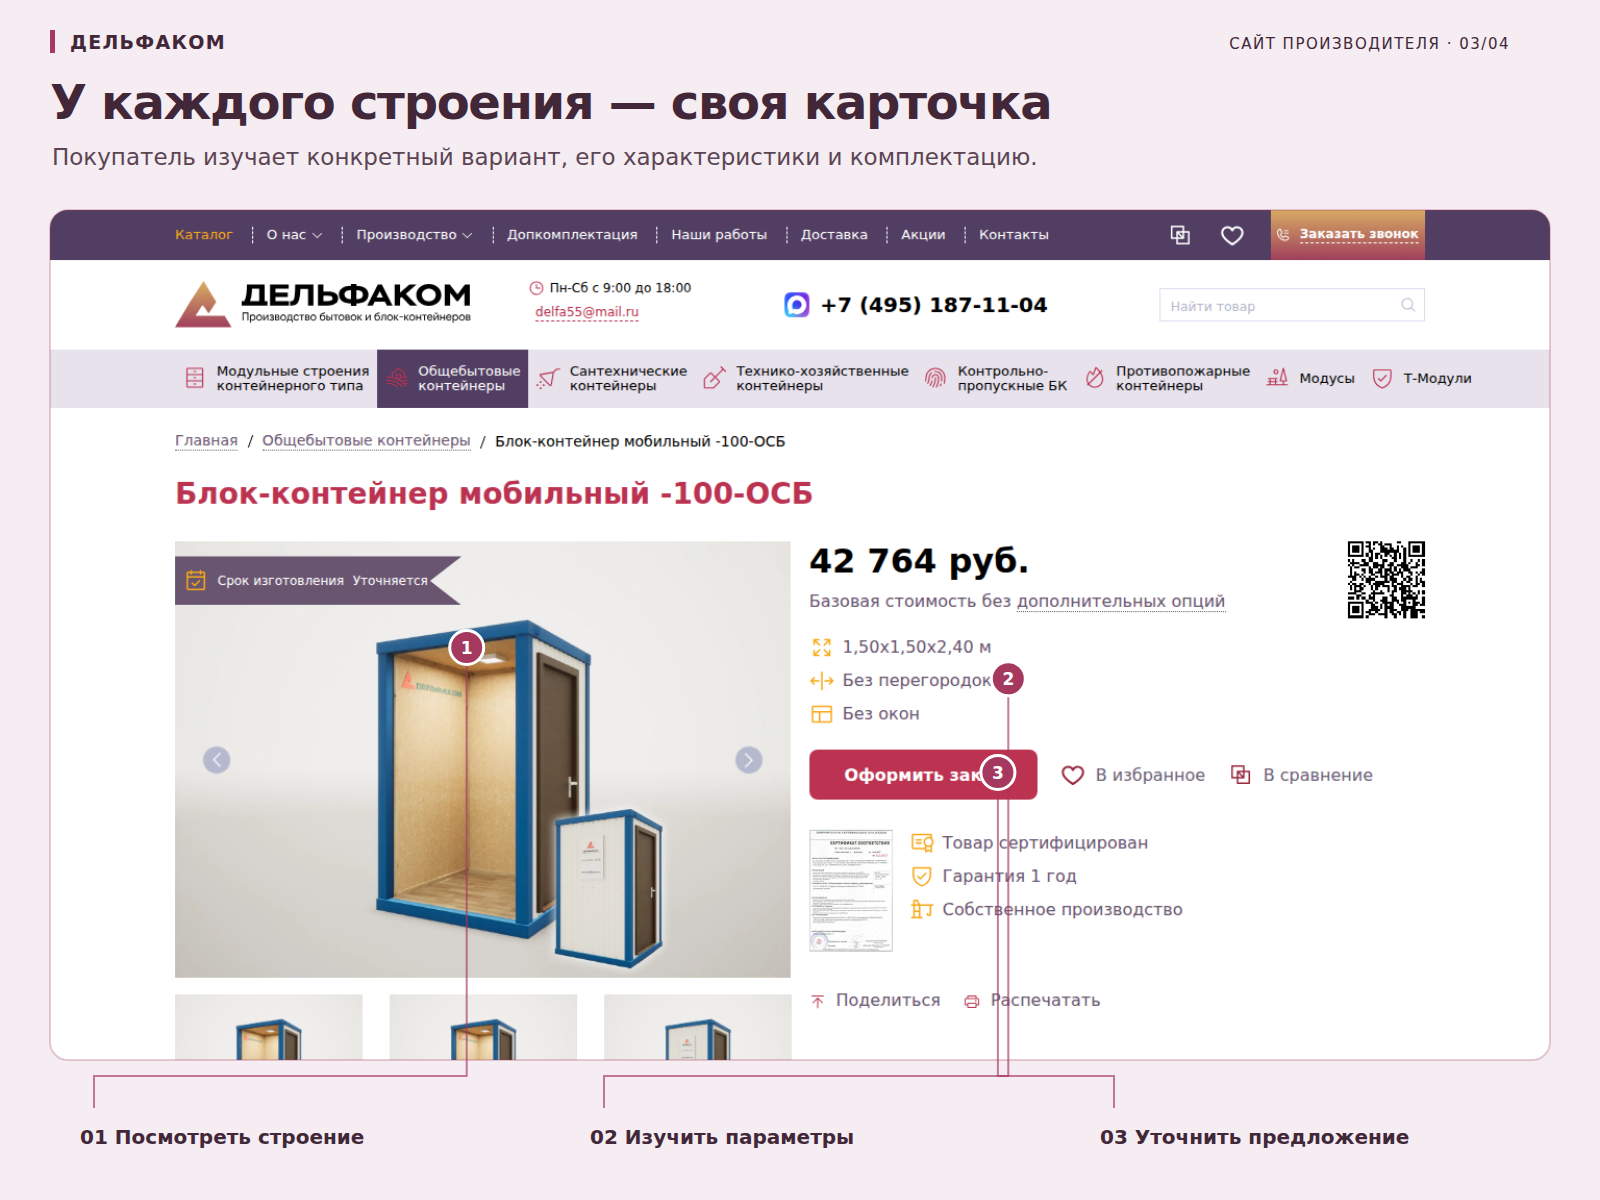1600x1200 pixels.
Task: Click the share arrow icon
Action: [818, 1001]
